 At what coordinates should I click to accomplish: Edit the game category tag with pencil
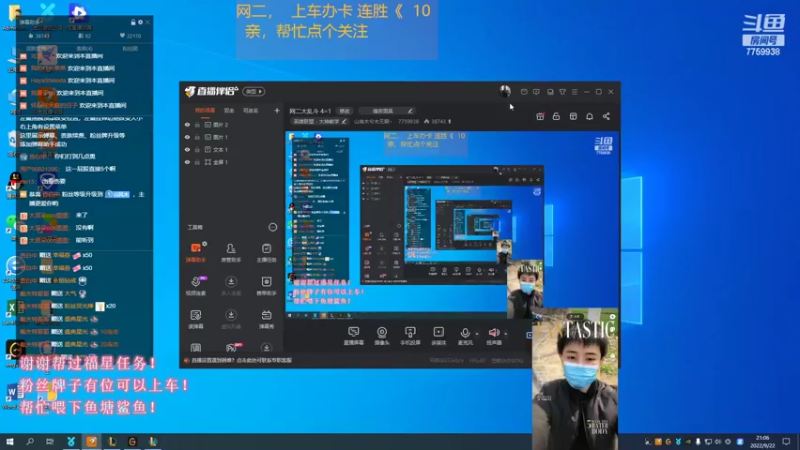(x=344, y=121)
